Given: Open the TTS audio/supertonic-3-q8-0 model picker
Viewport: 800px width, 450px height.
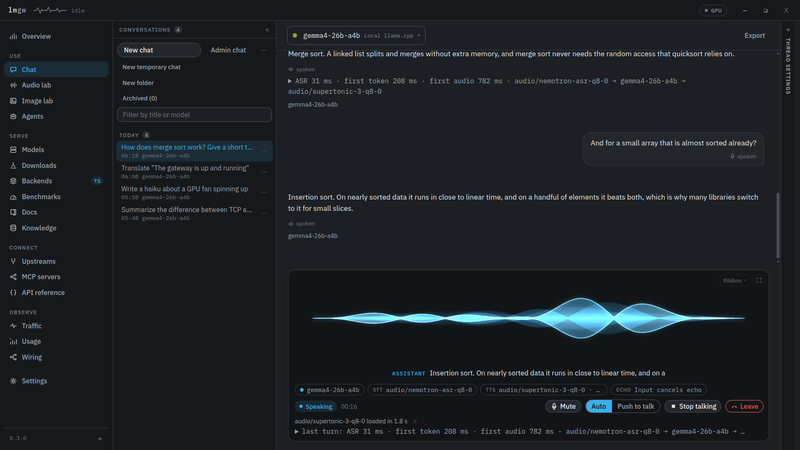Looking at the screenshot, I should tap(543, 390).
